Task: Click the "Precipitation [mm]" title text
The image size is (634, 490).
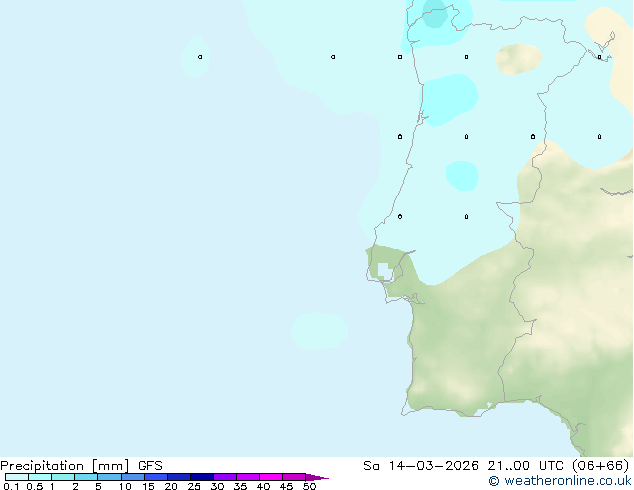Action: pyautogui.click(x=64, y=466)
